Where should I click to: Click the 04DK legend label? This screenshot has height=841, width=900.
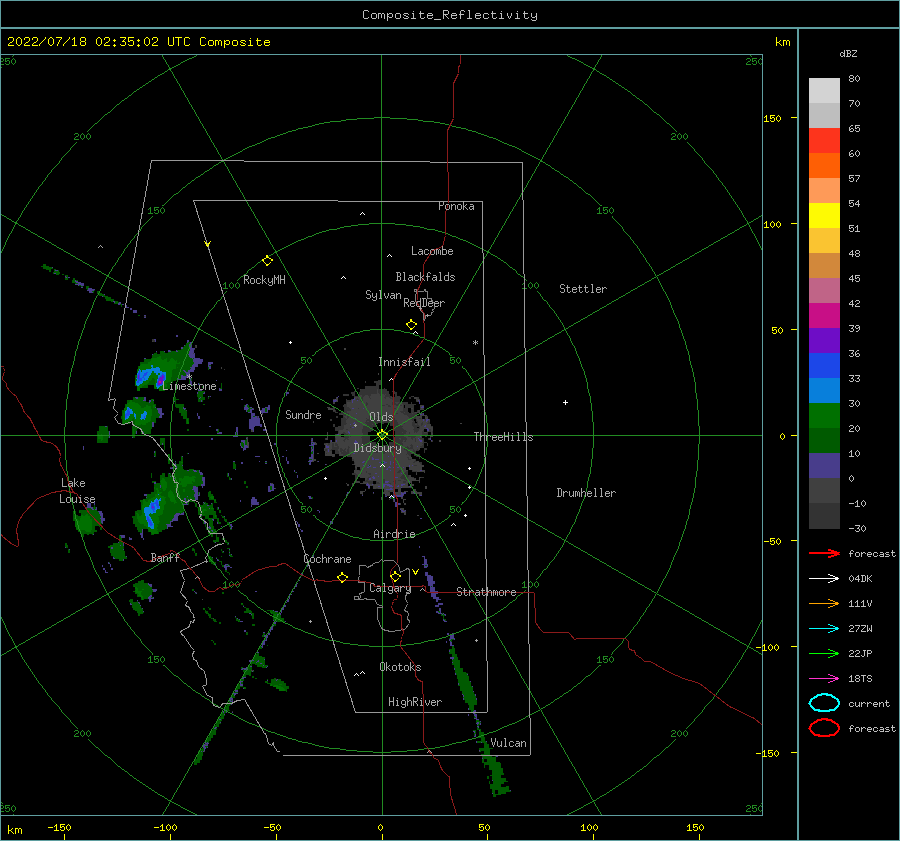tap(860, 579)
